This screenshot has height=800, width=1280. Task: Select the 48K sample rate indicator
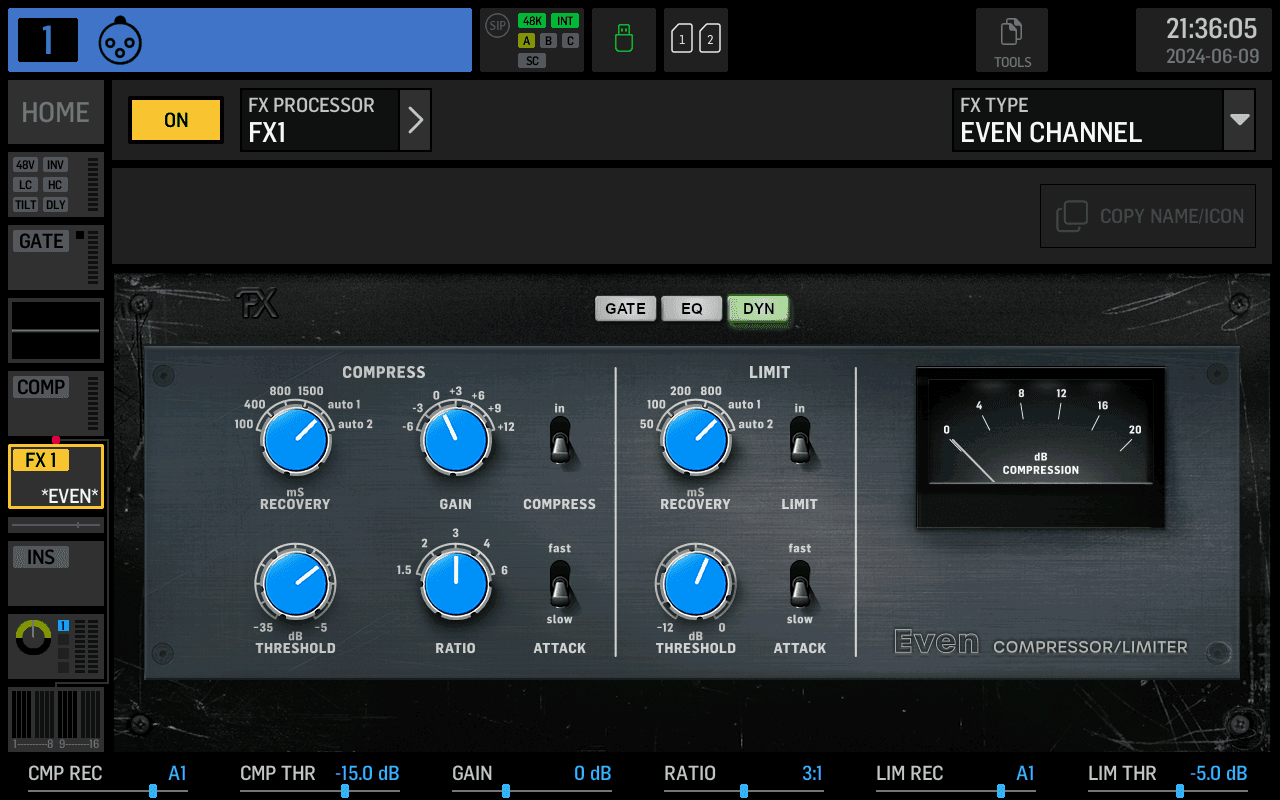coord(532,21)
